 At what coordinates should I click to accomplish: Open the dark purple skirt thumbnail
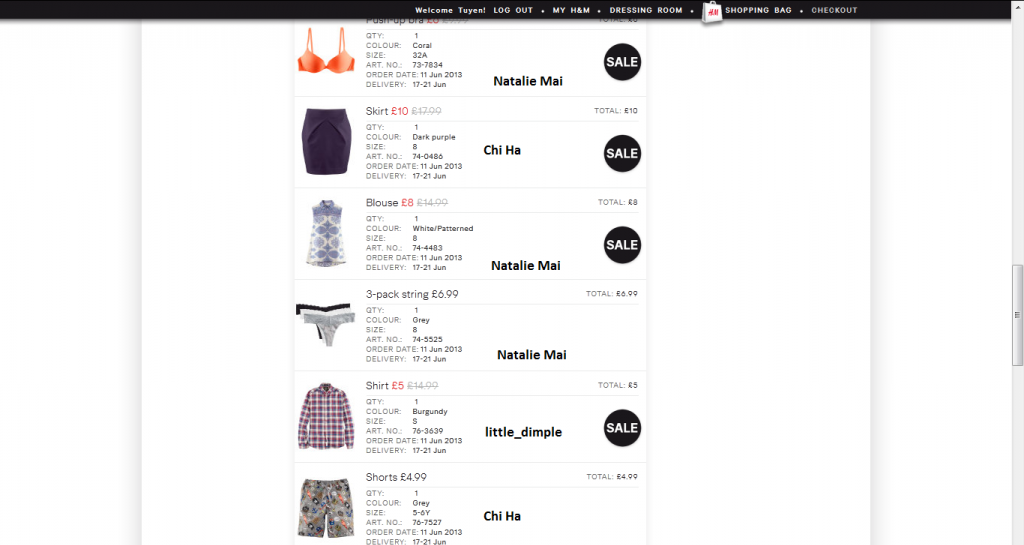pos(326,142)
